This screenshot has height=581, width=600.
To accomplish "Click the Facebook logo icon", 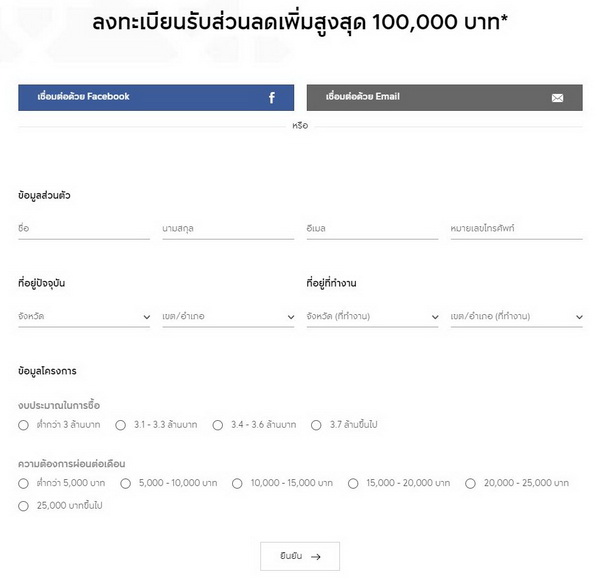I will pos(272,98).
